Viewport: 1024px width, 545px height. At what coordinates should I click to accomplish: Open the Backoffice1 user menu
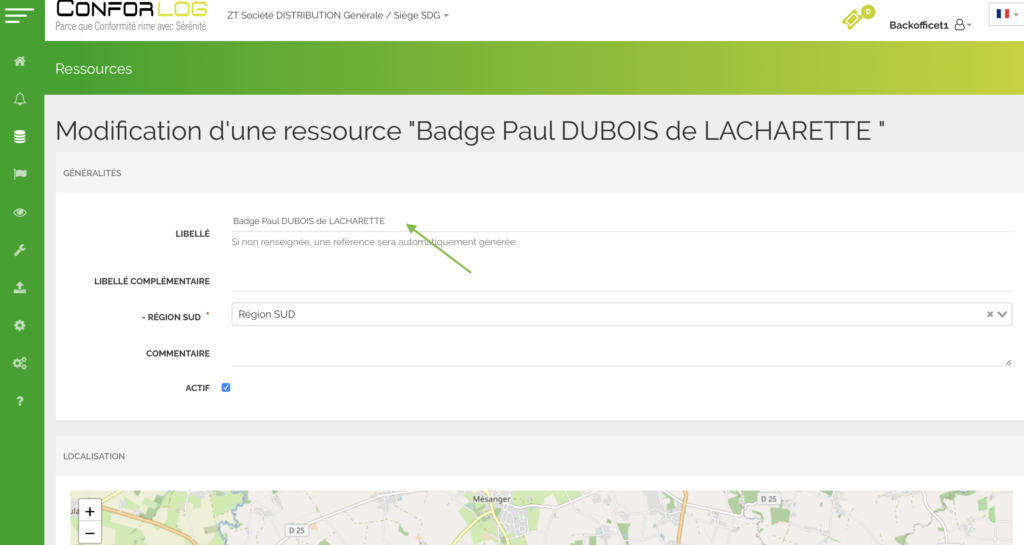point(930,25)
